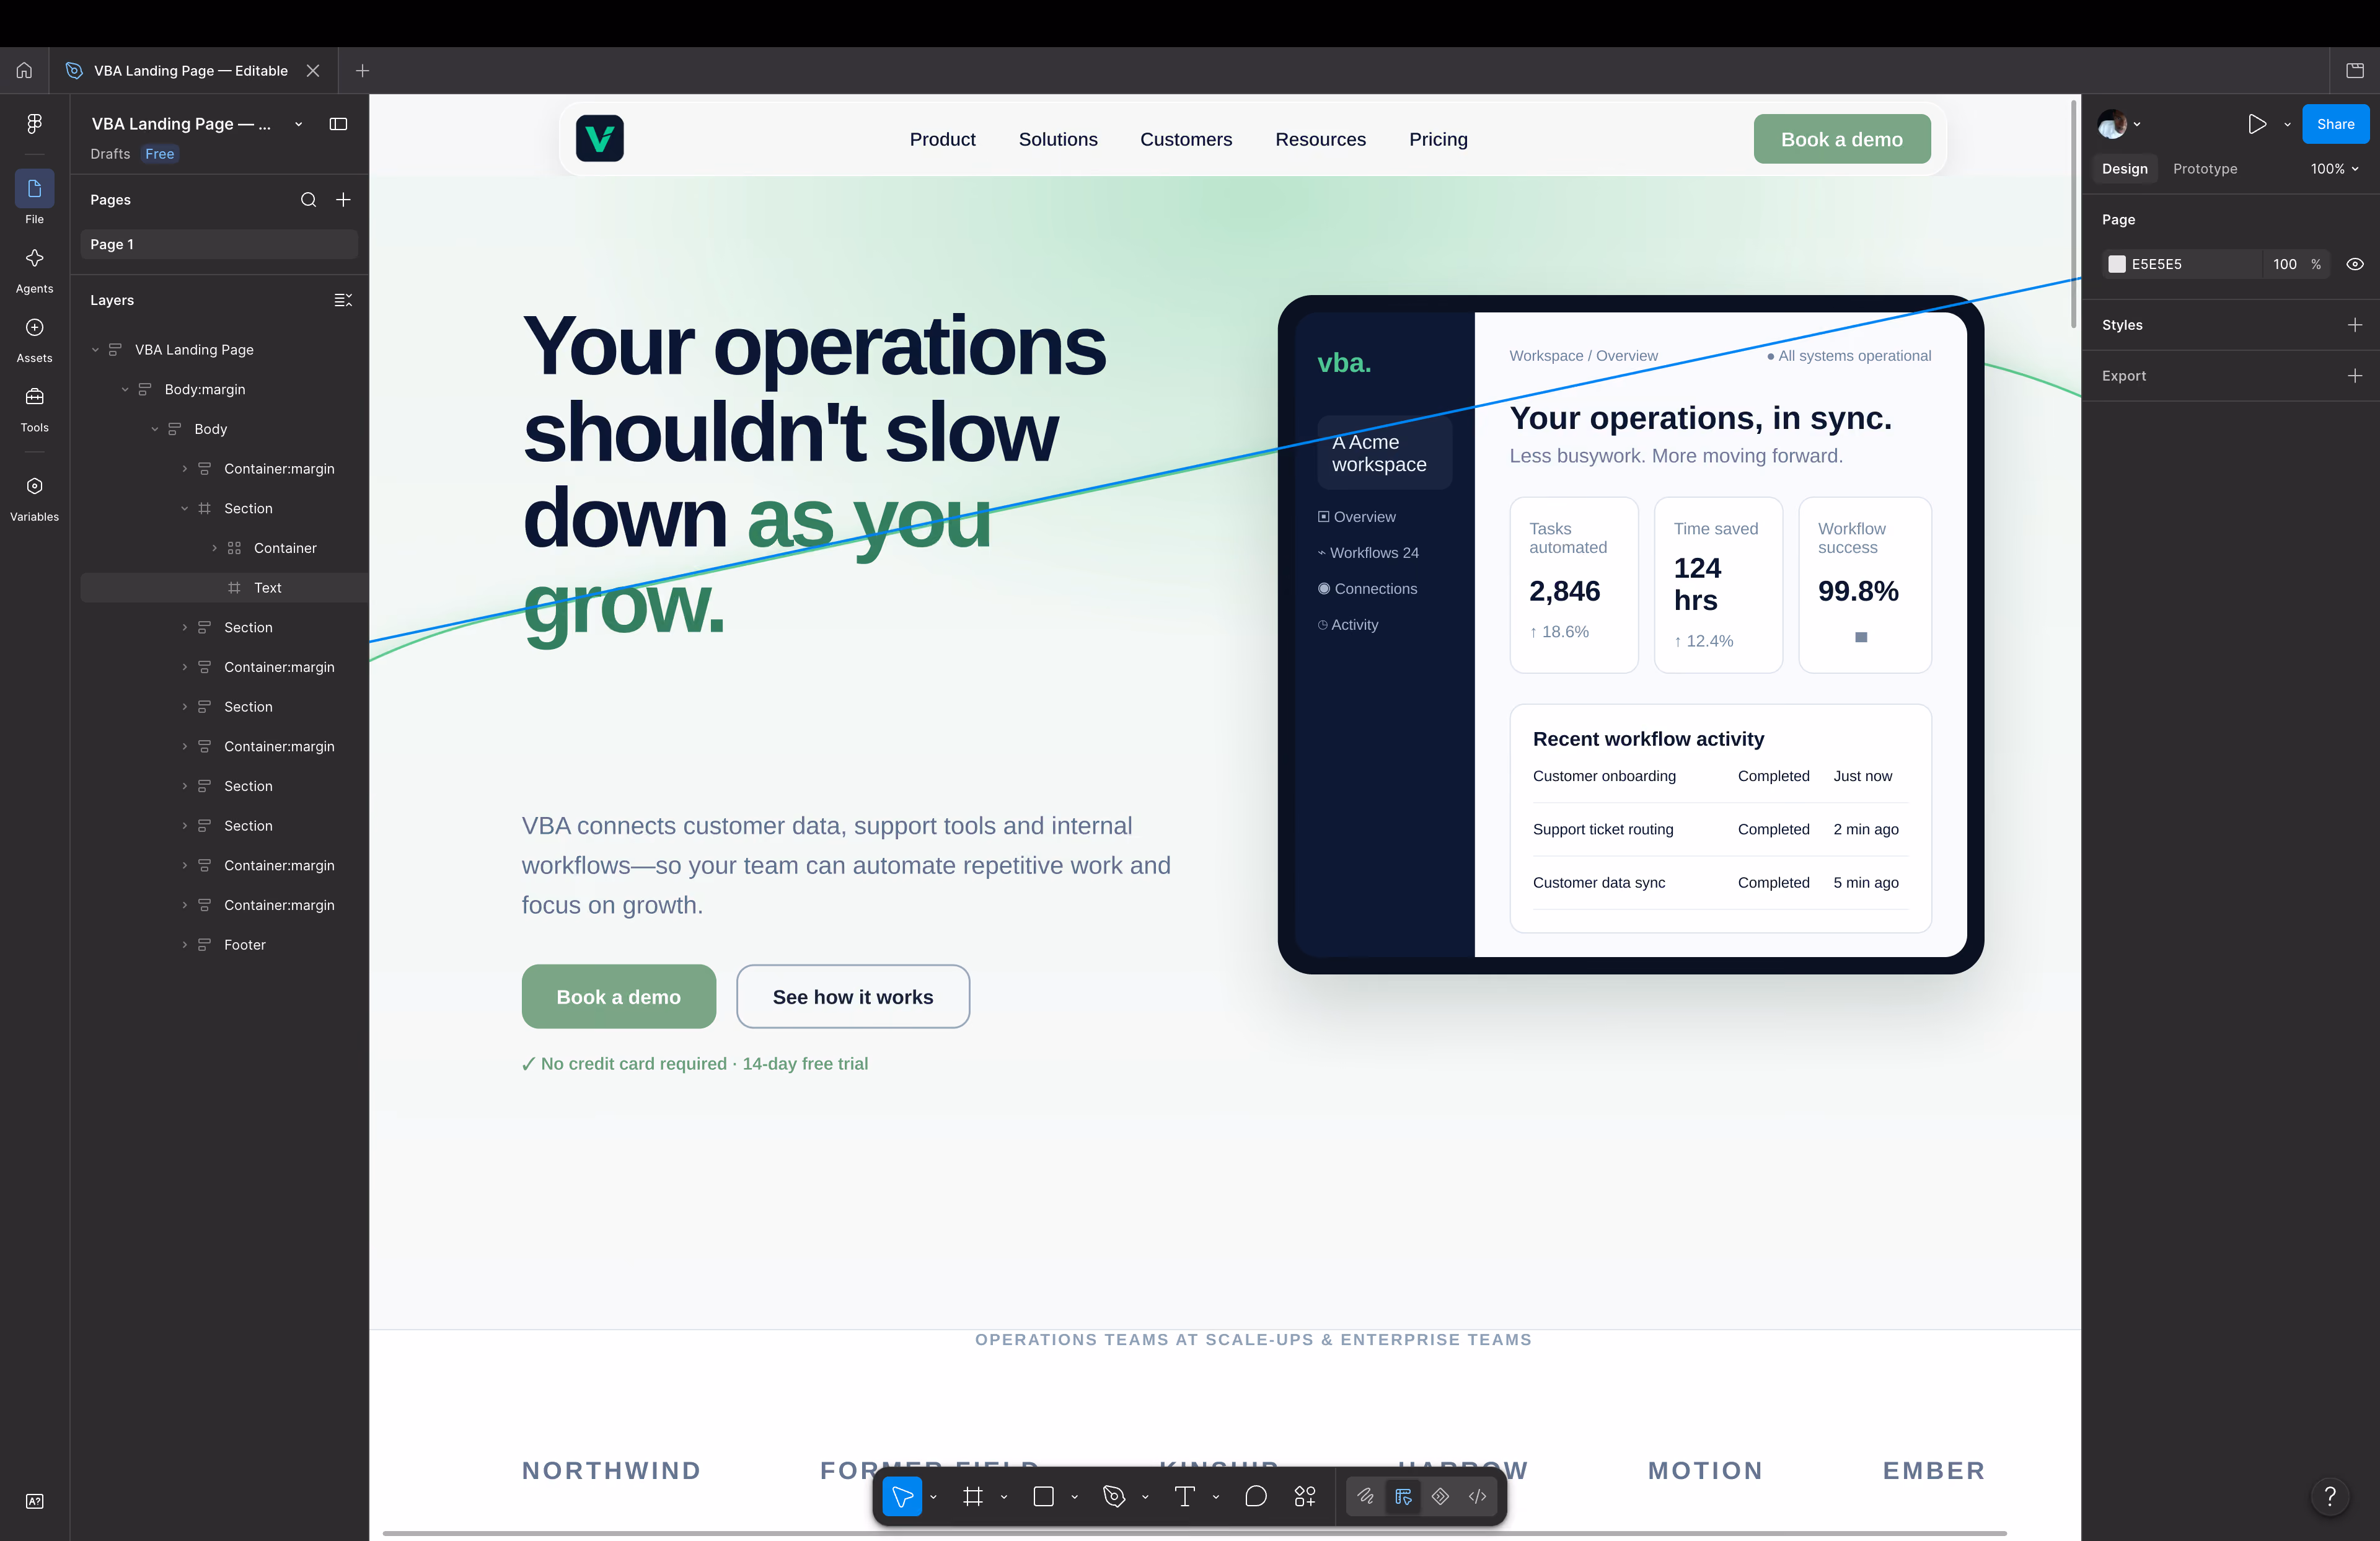Image resolution: width=2380 pixels, height=1541 pixels.
Task: Add a style with Styles plus button
Action: click(2355, 325)
